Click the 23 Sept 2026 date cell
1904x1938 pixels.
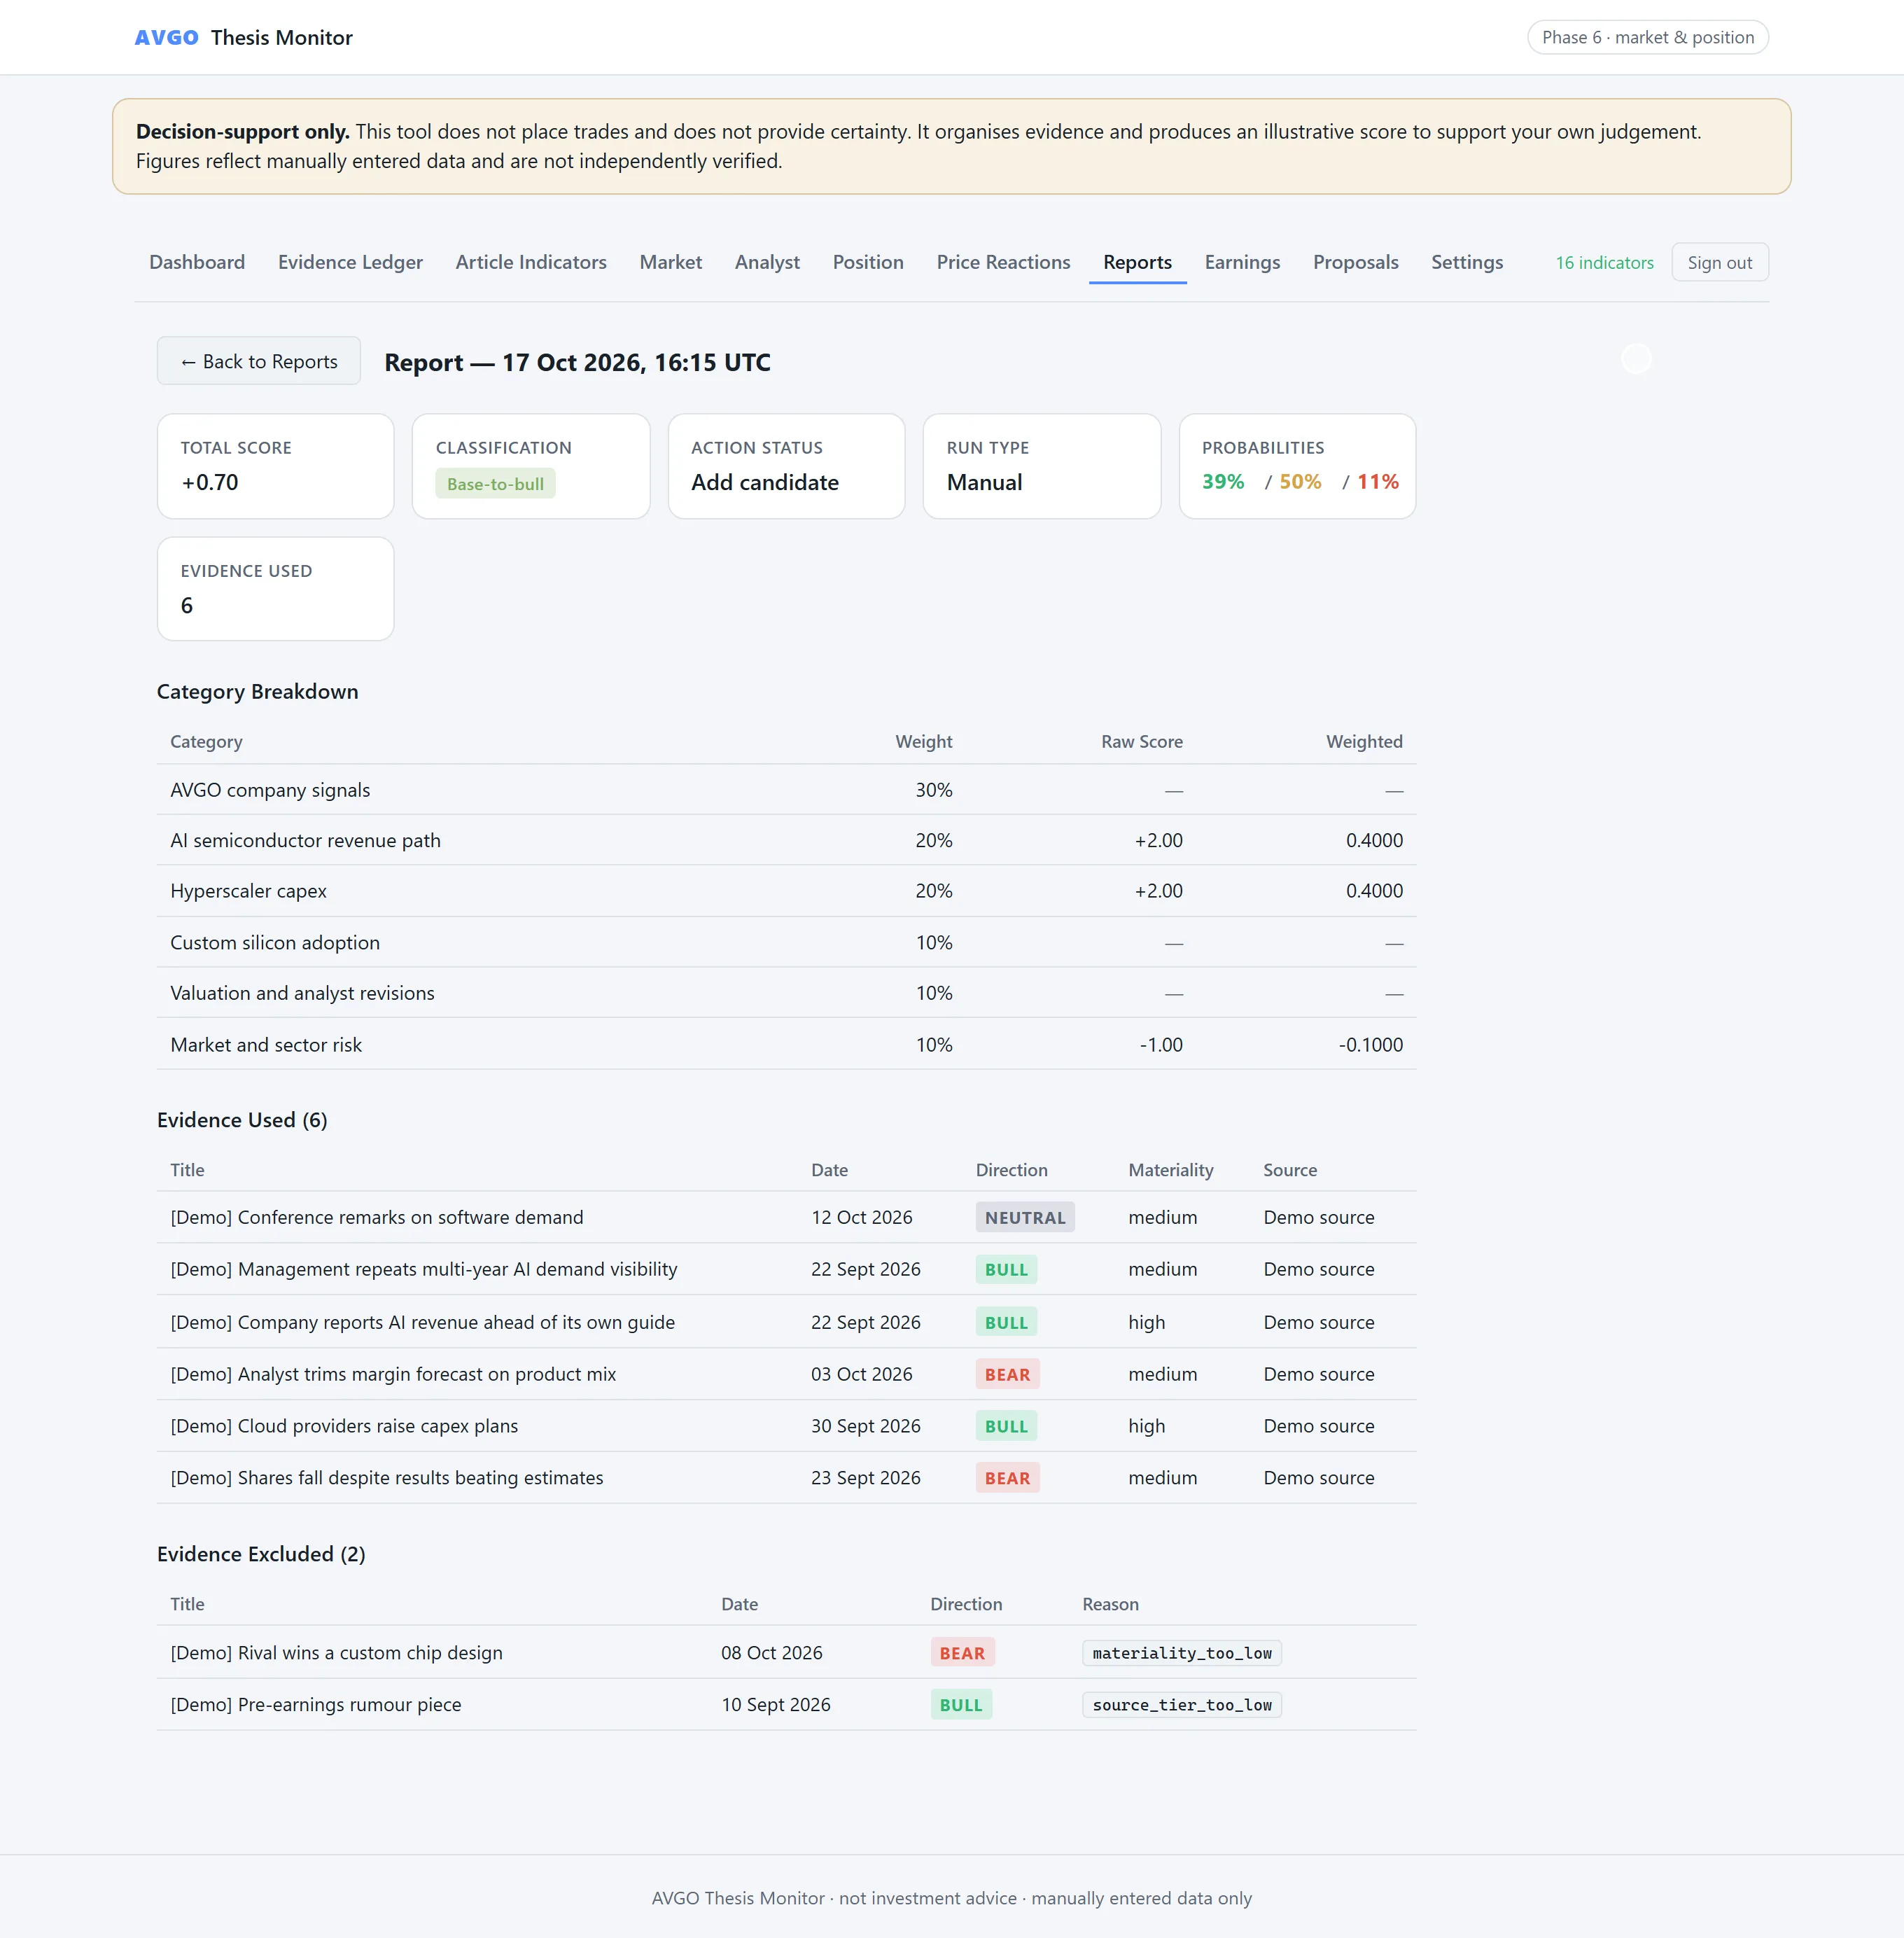tap(866, 1478)
